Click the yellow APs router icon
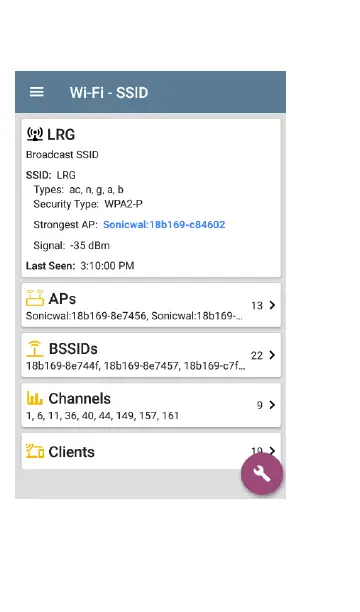The height and width of the screenshot is (612, 360). (35, 298)
